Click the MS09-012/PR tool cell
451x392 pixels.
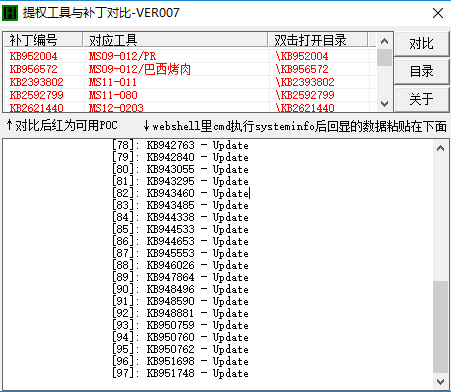122,56
